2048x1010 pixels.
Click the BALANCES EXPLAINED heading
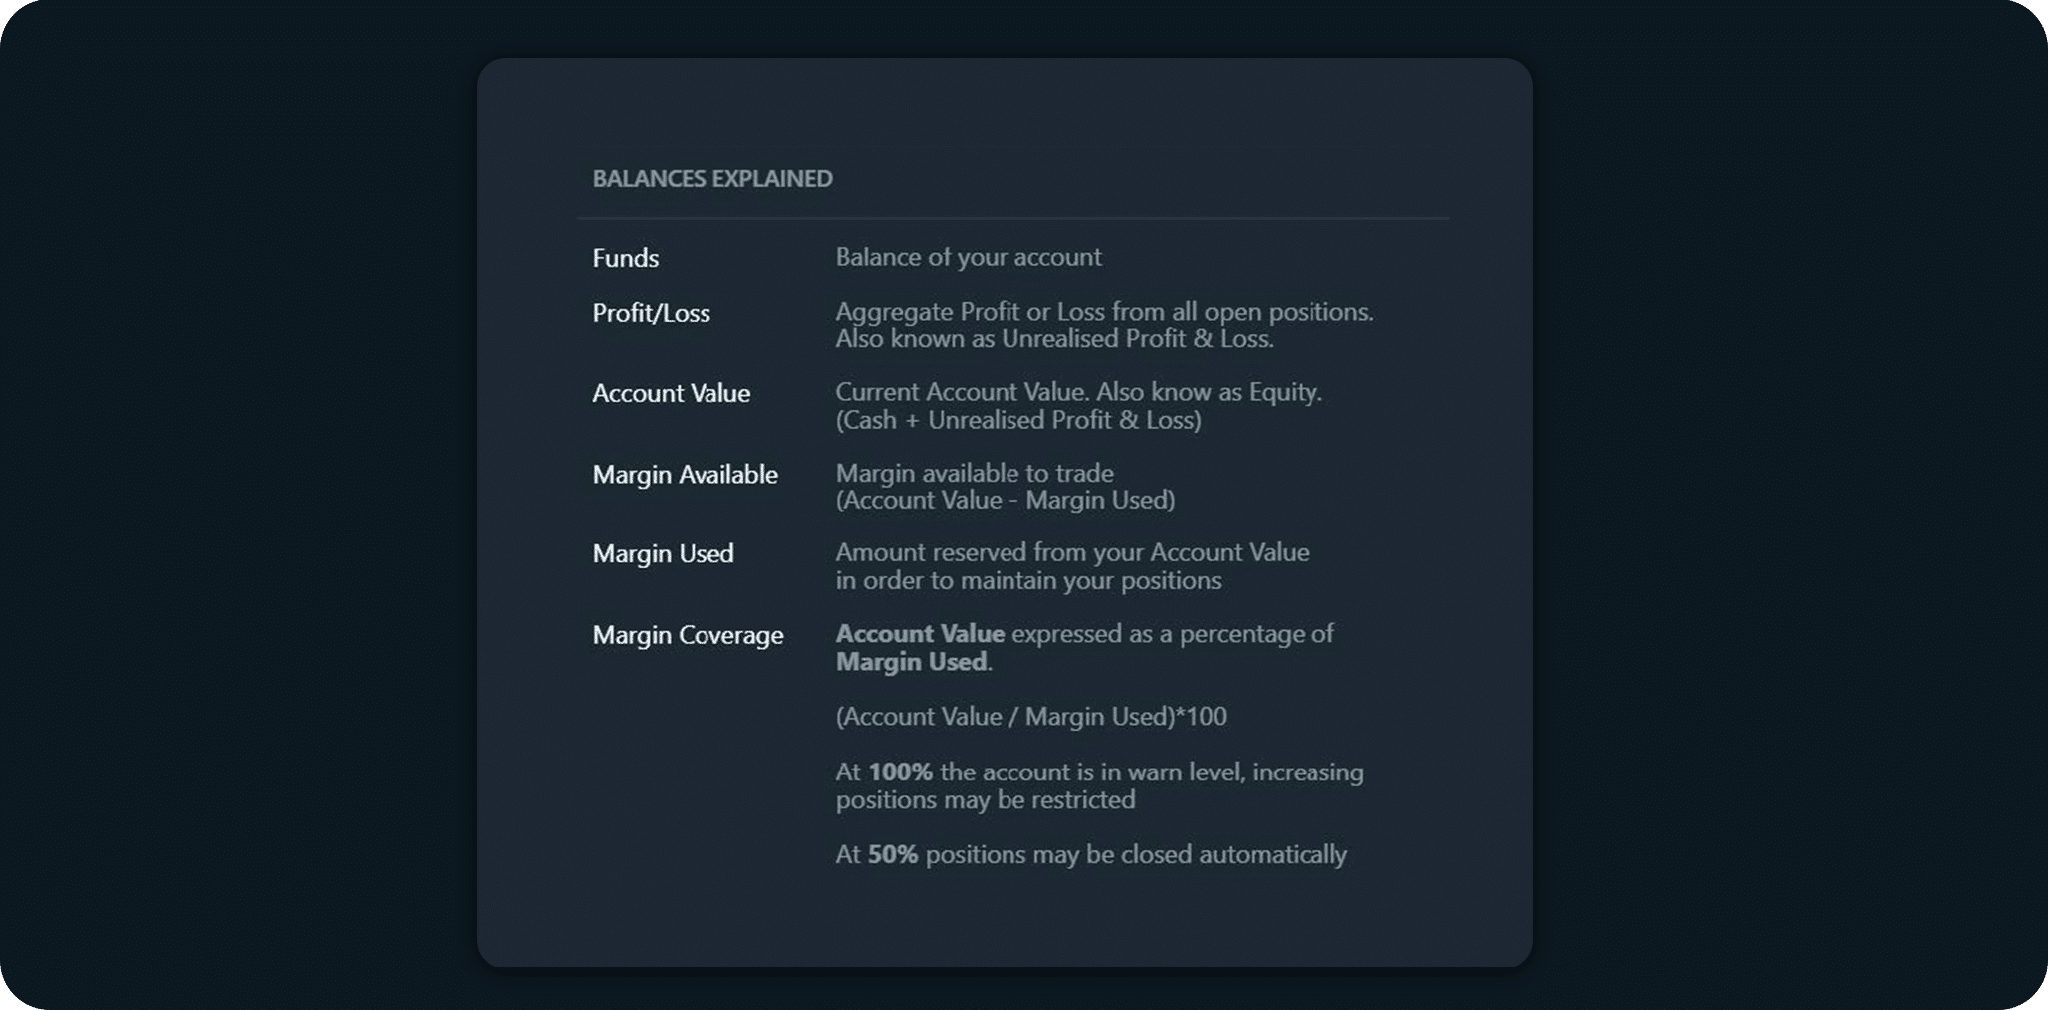point(712,179)
